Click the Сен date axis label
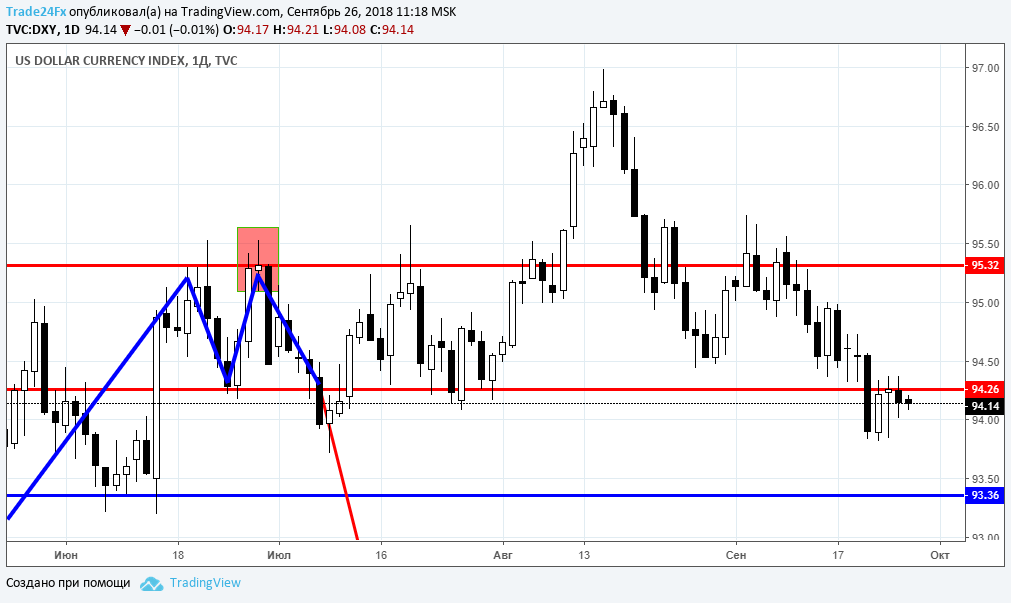Image resolution: width=1011 pixels, height=603 pixels. 736,555
